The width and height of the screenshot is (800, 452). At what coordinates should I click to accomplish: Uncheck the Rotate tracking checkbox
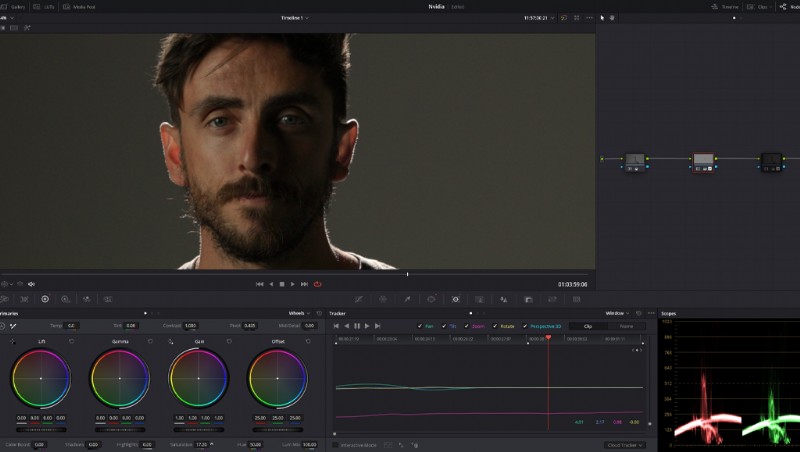pyautogui.click(x=495, y=326)
